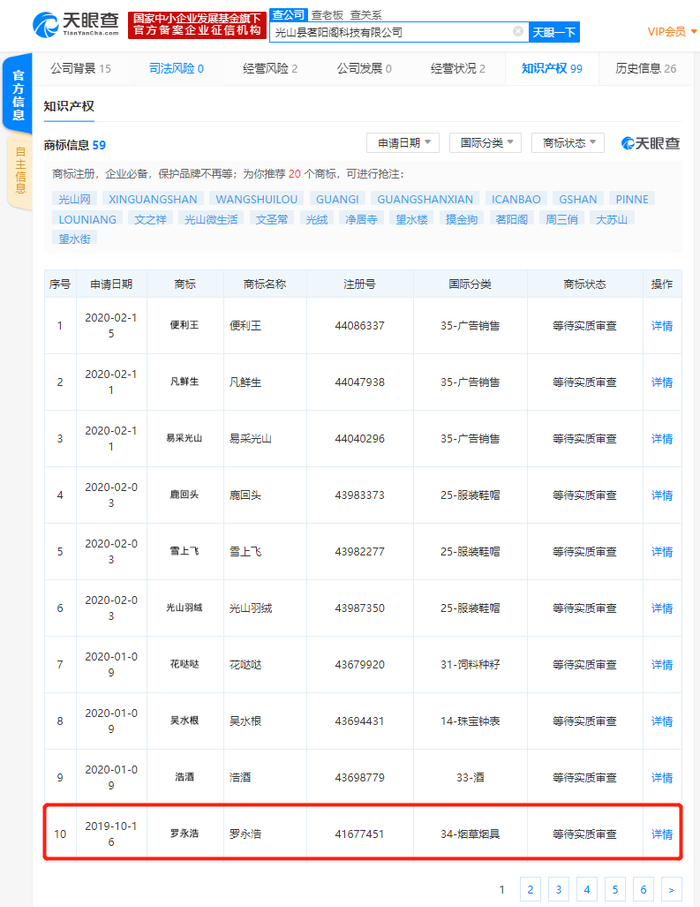Viewport: 700px width, 907px height.
Task: Click the TianYanCha watermark logo beside the filters
Action: pos(650,143)
